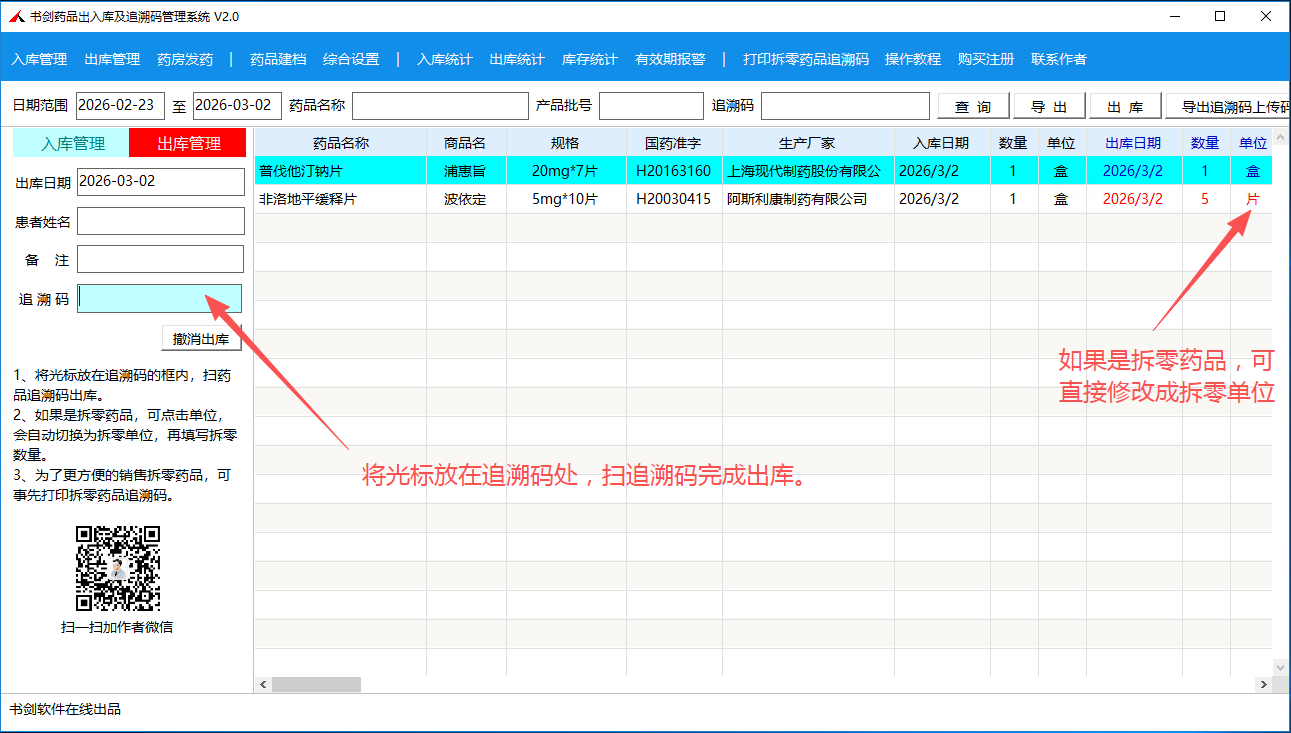Click the WeChat QR code image

click(x=118, y=568)
